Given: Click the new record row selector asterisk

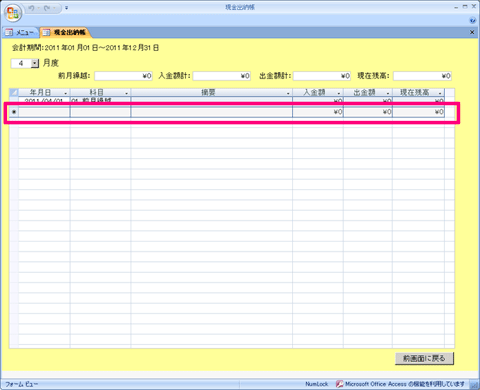Looking at the screenshot, I should click(x=14, y=112).
